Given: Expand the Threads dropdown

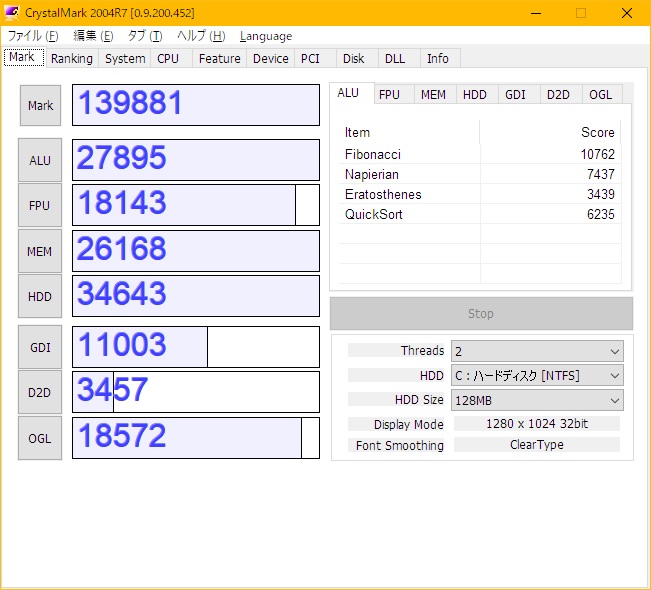Looking at the screenshot, I should (537, 351).
